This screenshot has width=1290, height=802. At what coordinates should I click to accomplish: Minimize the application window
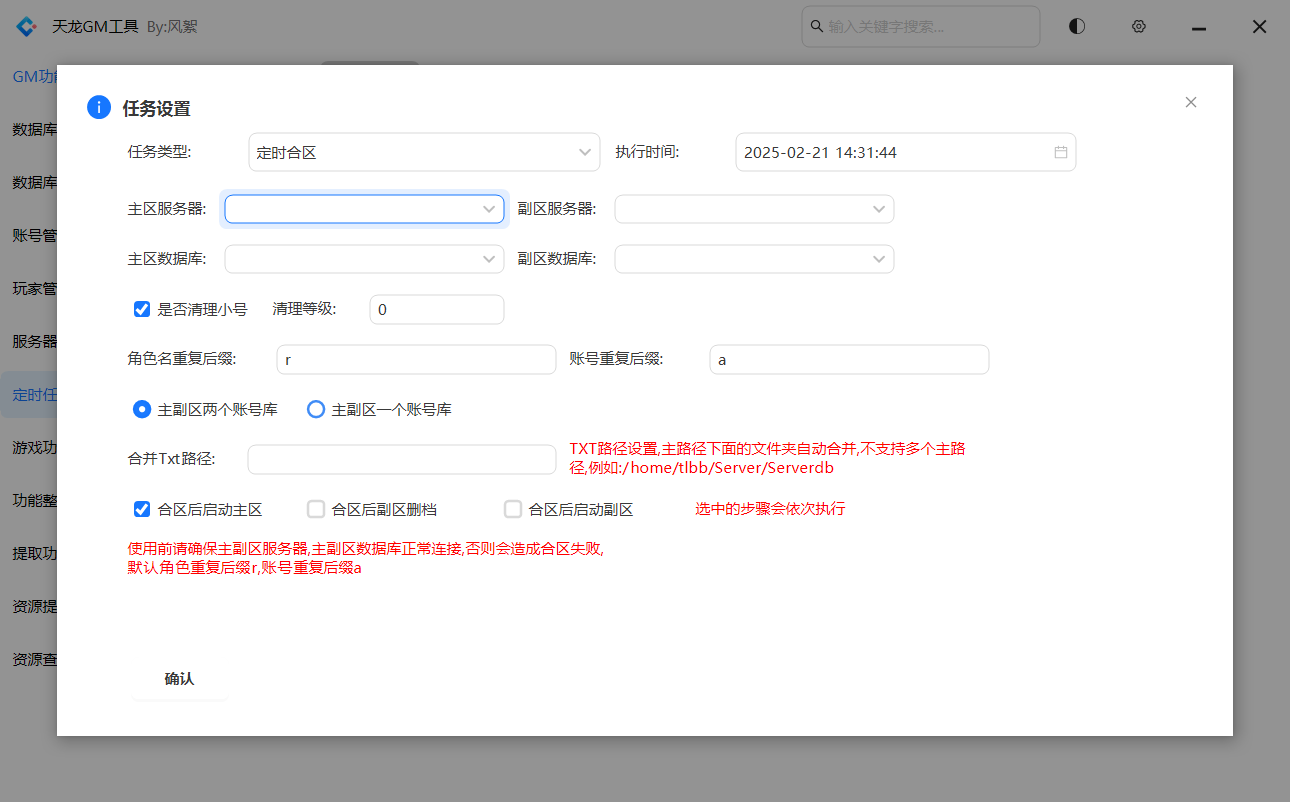tap(1199, 28)
